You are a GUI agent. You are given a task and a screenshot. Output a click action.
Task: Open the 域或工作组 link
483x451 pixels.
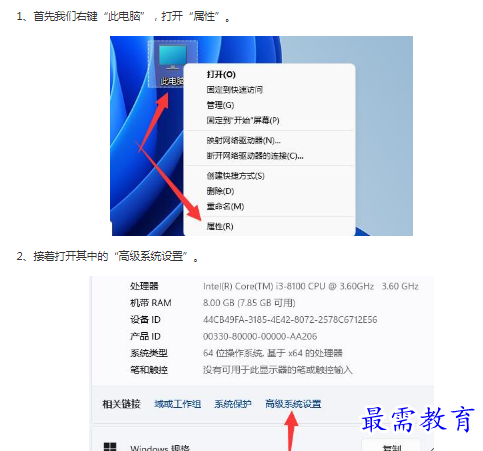(x=178, y=404)
